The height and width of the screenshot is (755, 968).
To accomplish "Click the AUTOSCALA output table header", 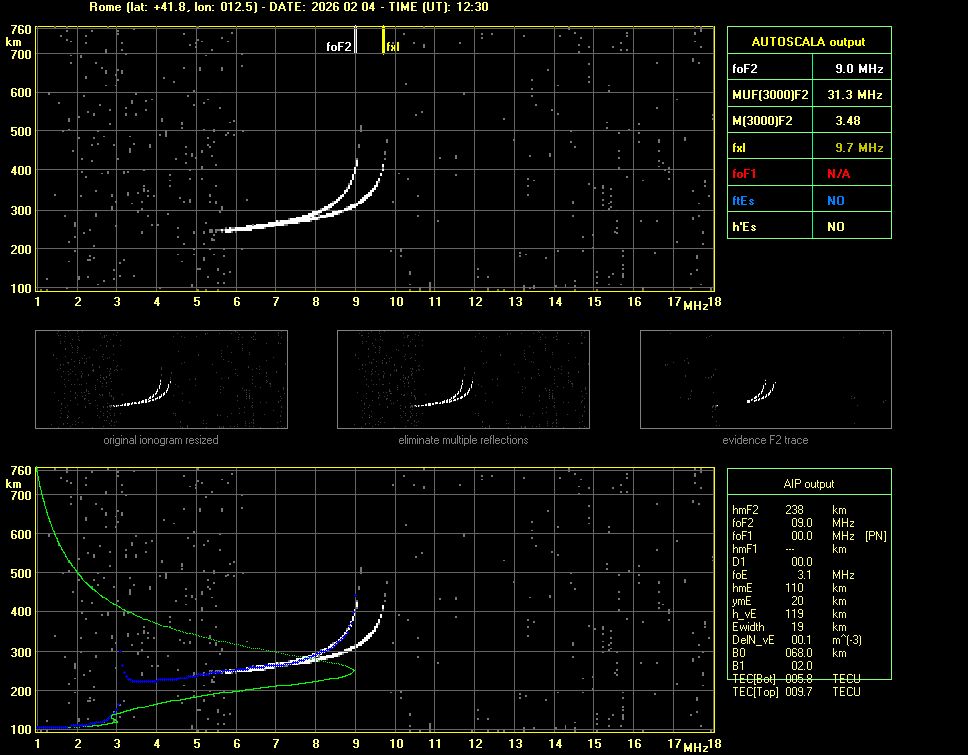I will [x=808, y=42].
